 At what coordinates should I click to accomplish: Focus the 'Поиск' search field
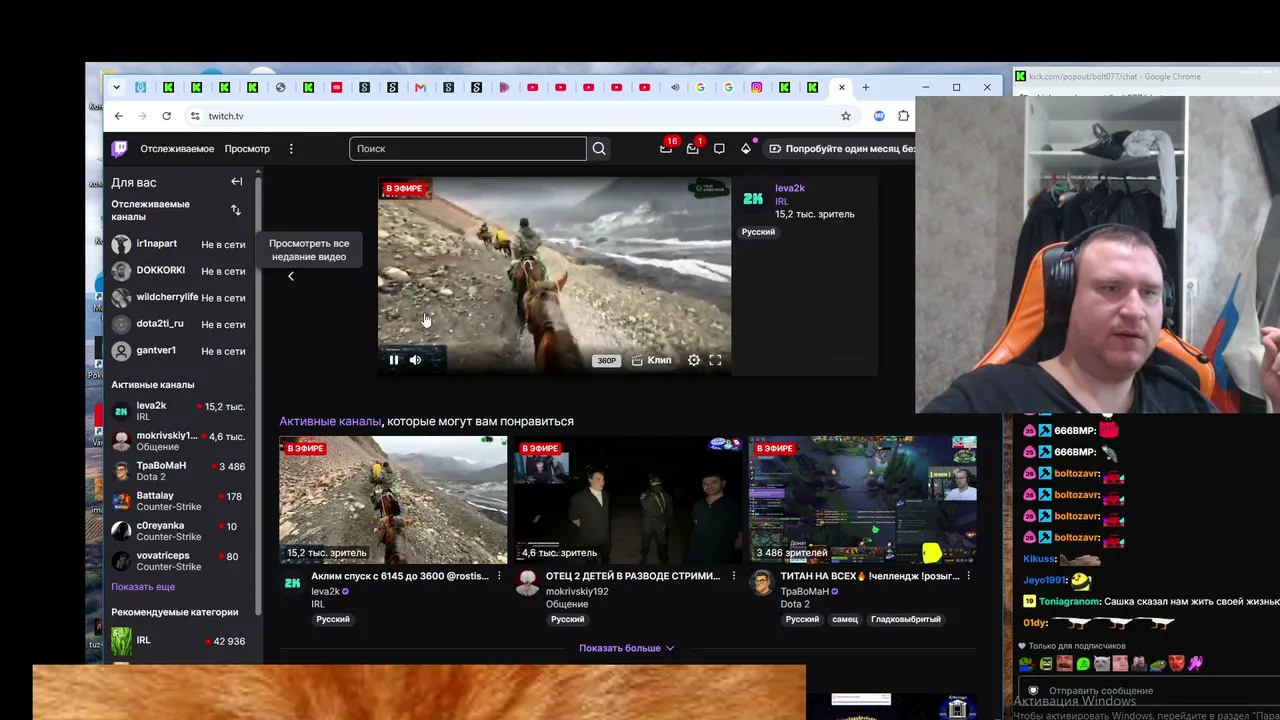pyautogui.click(x=468, y=149)
